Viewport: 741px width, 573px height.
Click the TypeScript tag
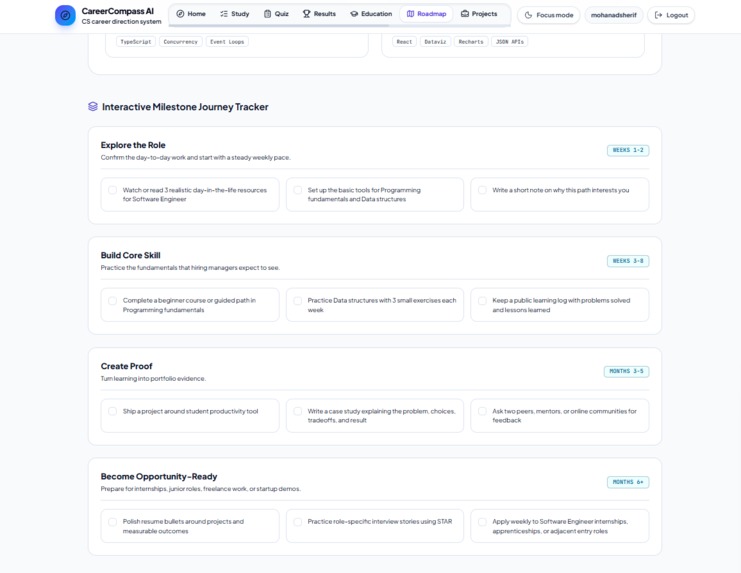tap(136, 42)
